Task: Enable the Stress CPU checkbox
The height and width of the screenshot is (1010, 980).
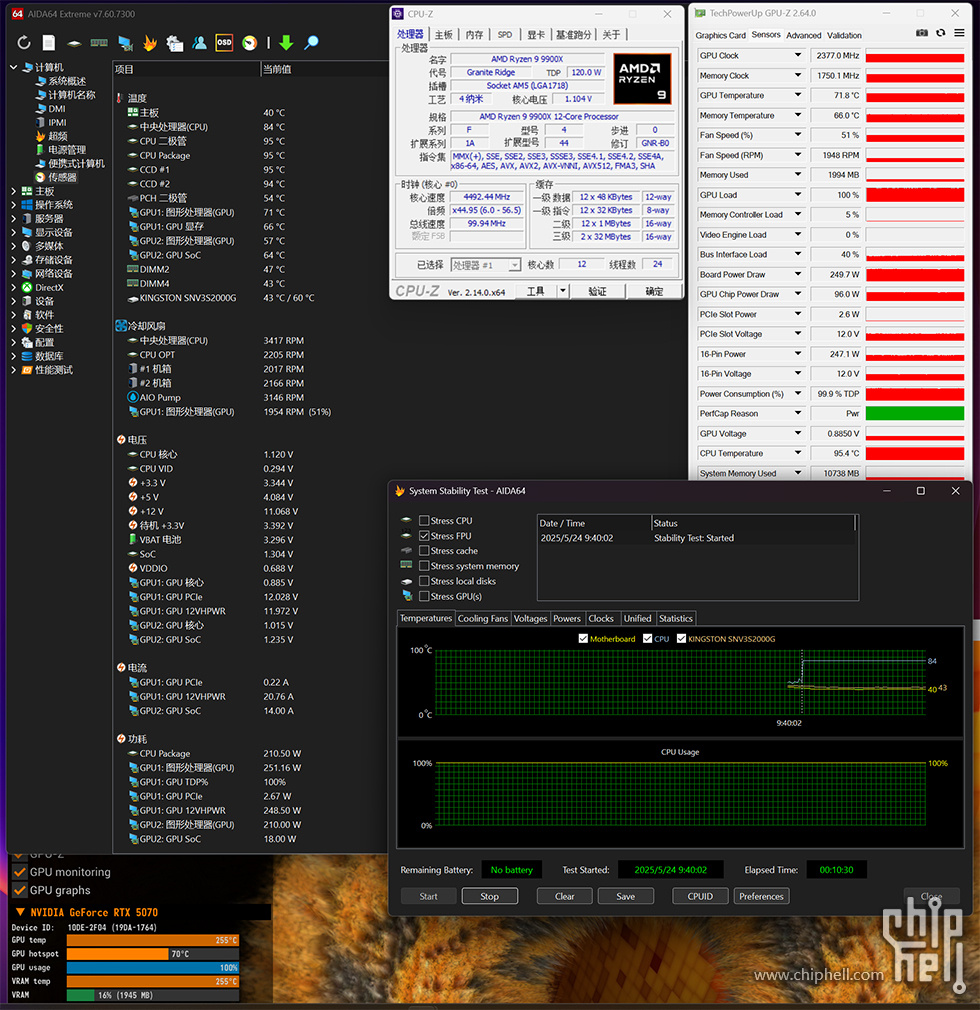Action: [424, 520]
